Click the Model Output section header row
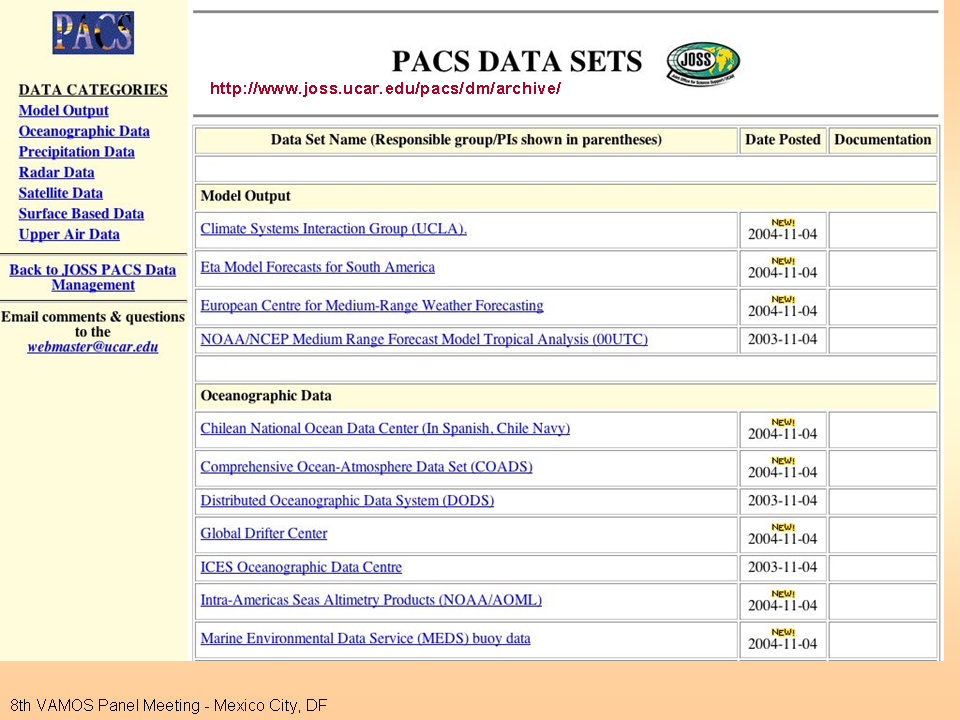This screenshot has height=720, width=960. (566, 197)
